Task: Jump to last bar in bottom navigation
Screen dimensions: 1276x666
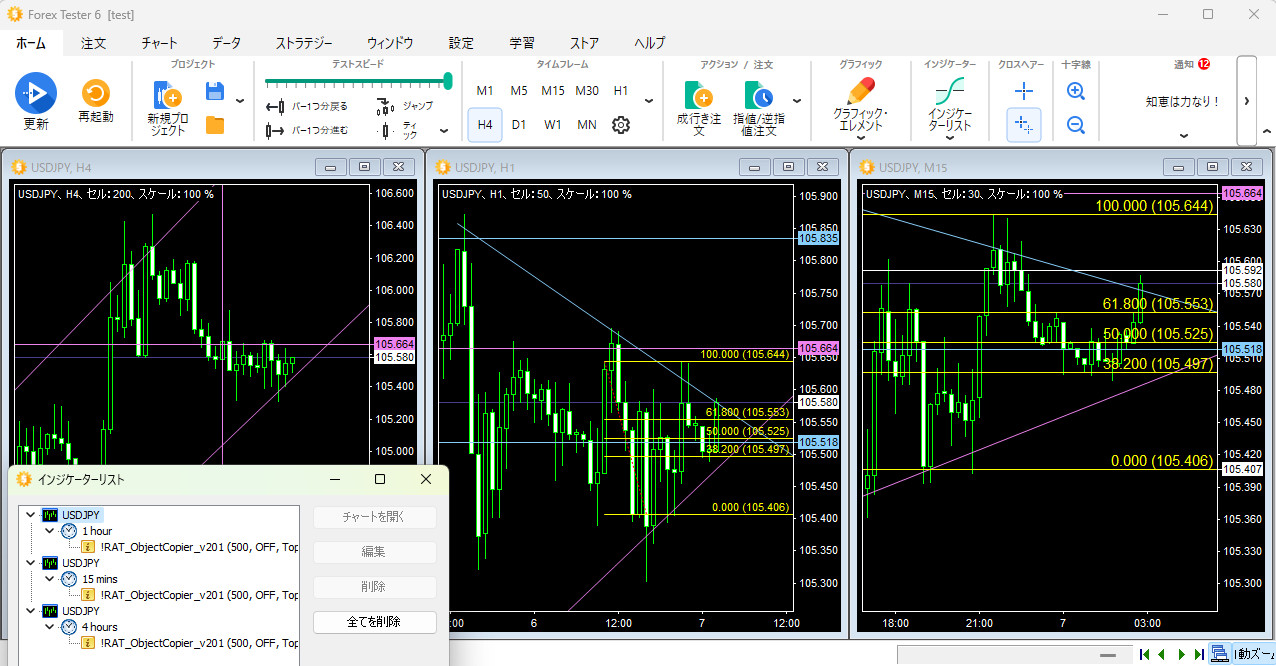Action: pos(1199,655)
